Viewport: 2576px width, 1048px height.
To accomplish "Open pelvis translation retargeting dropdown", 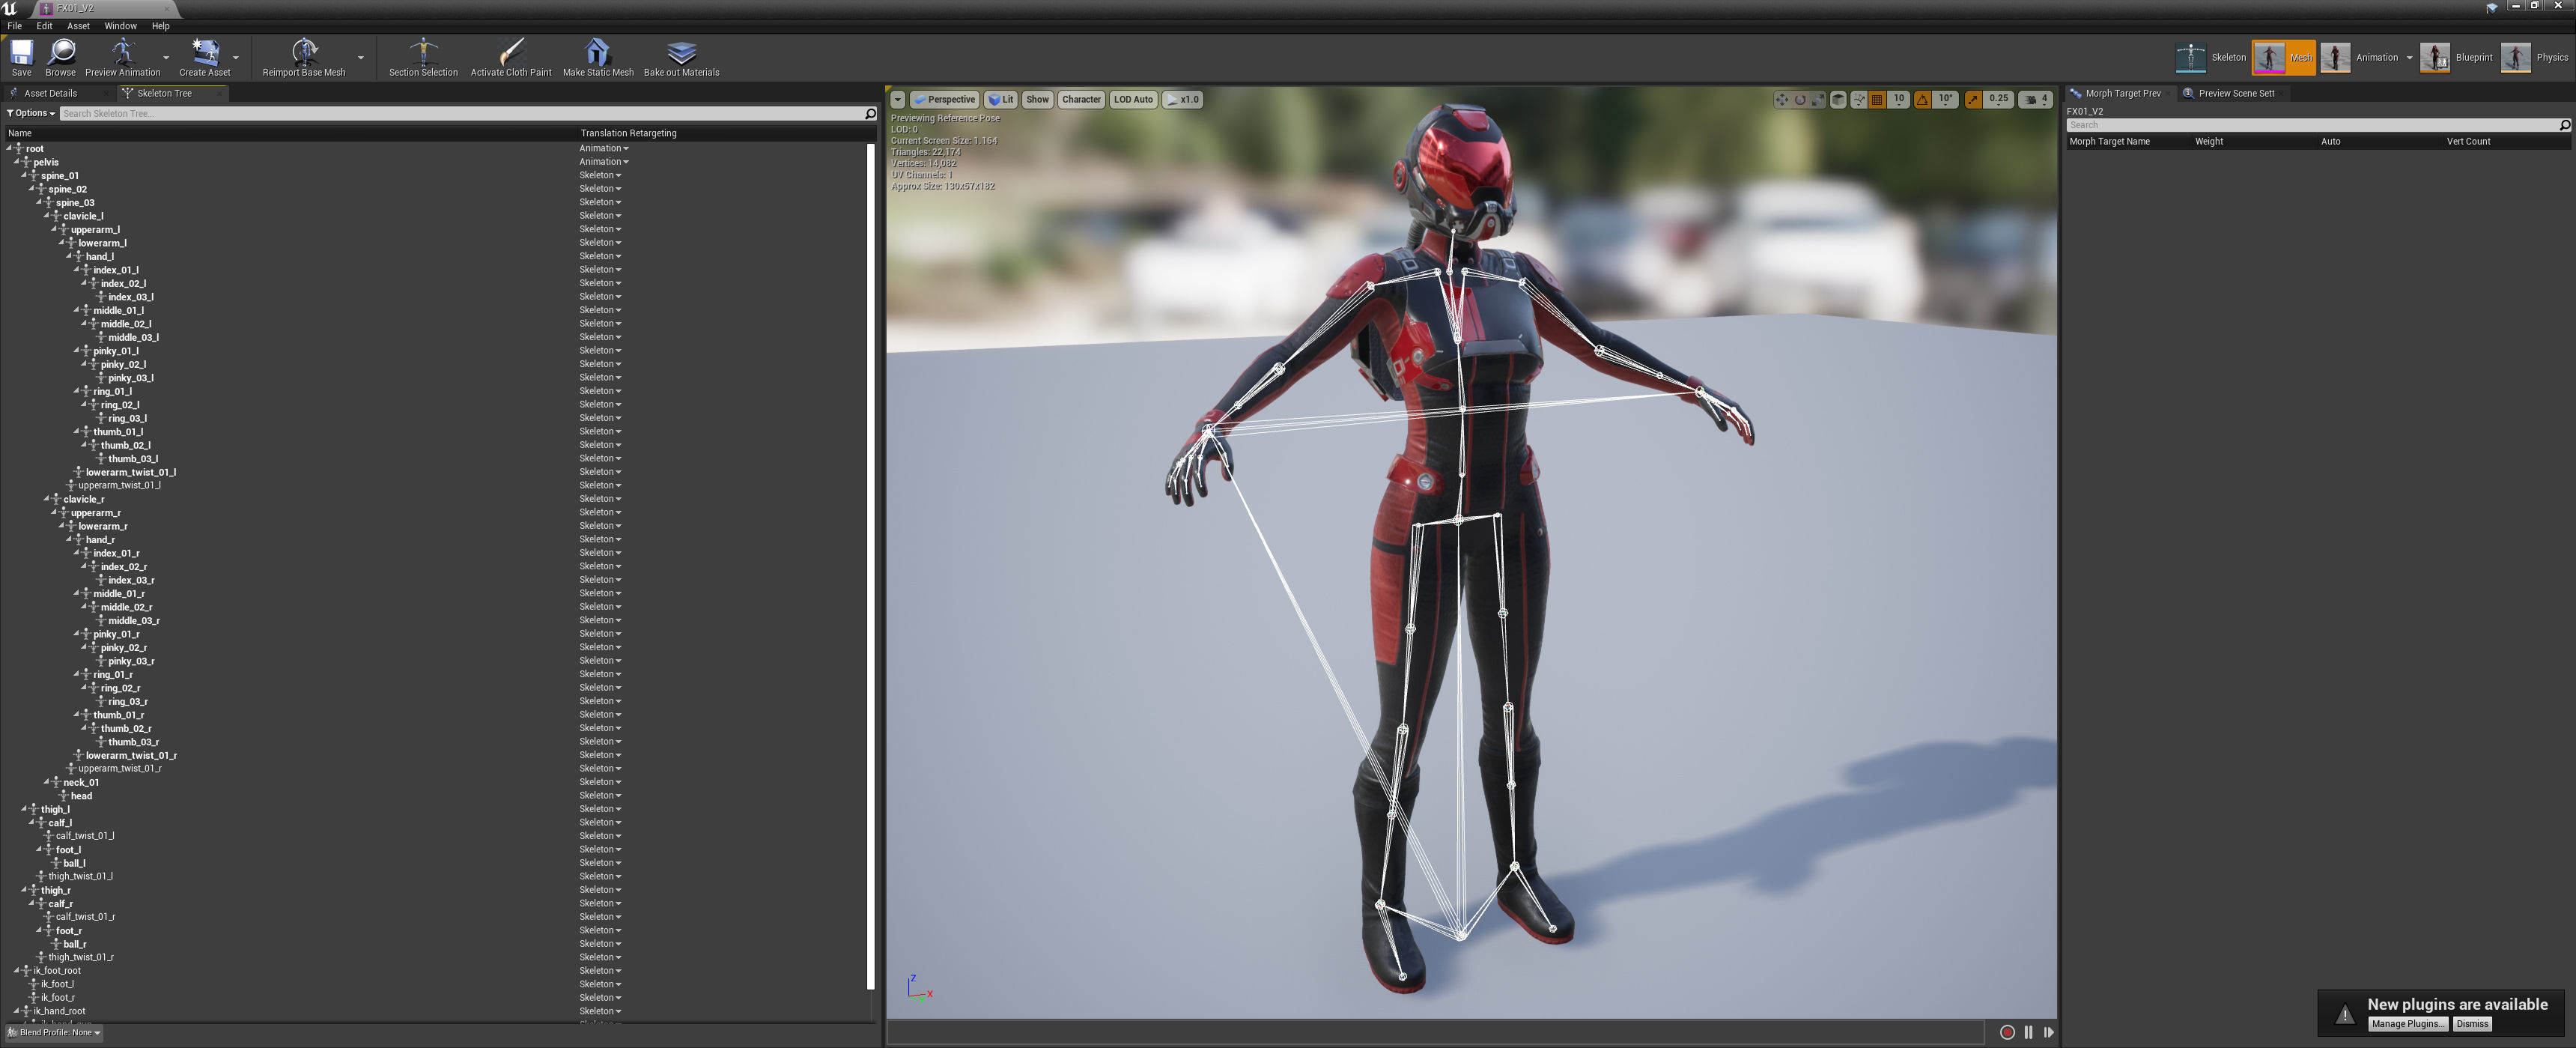I will point(604,162).
